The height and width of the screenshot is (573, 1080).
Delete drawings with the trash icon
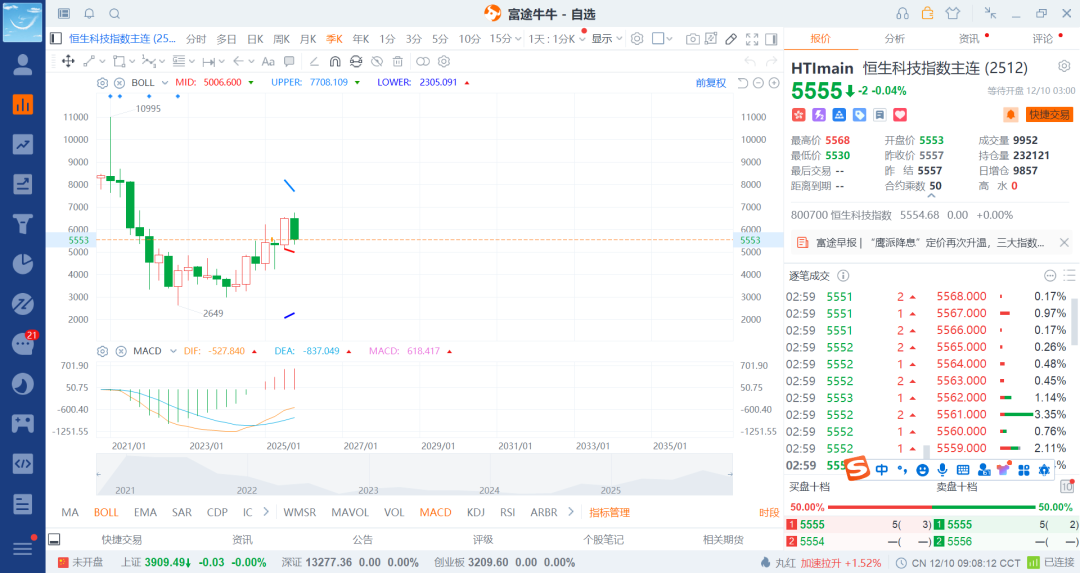pyautogui.click(x=397, y=61)
